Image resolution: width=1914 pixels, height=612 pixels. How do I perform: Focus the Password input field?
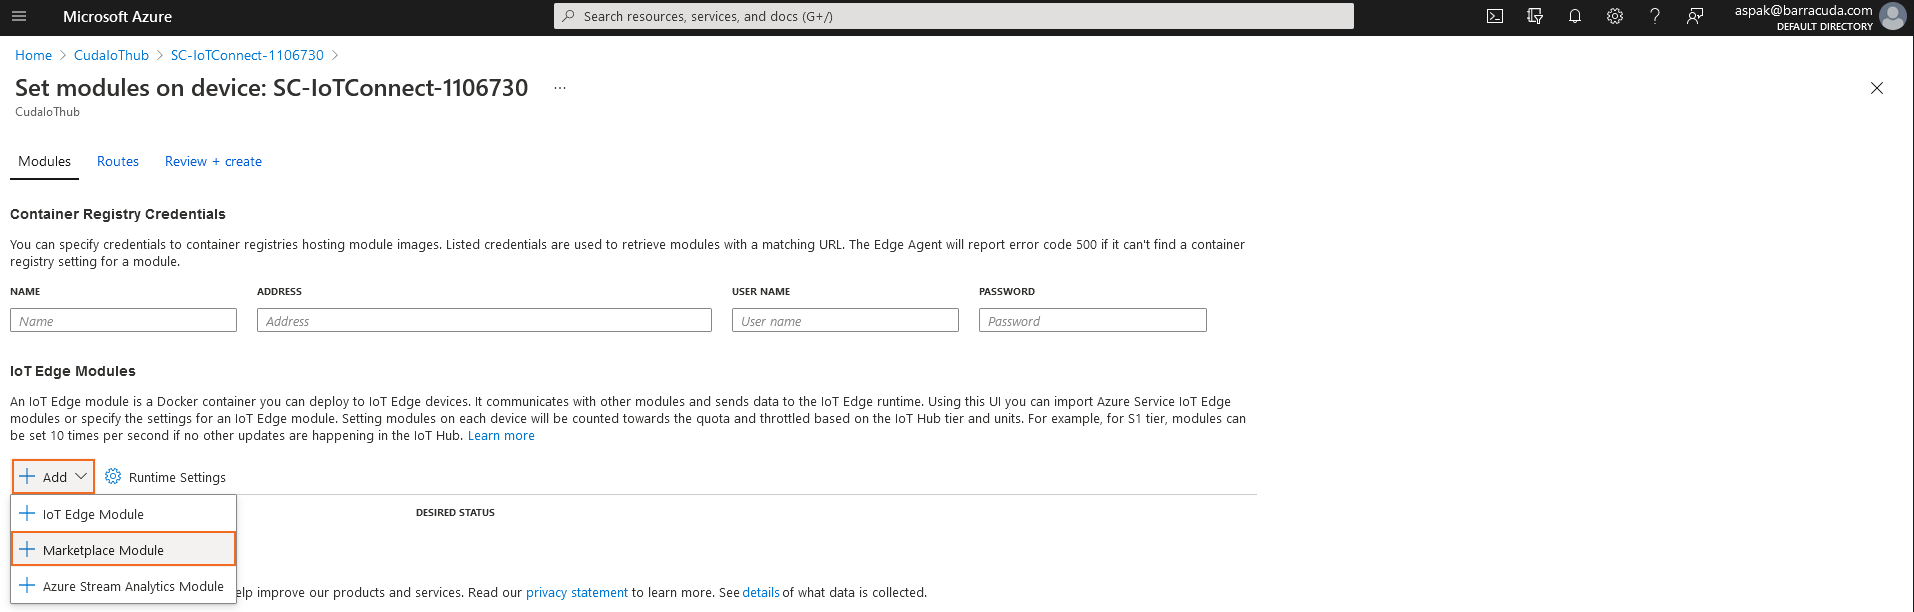(x=1092, y=320)
